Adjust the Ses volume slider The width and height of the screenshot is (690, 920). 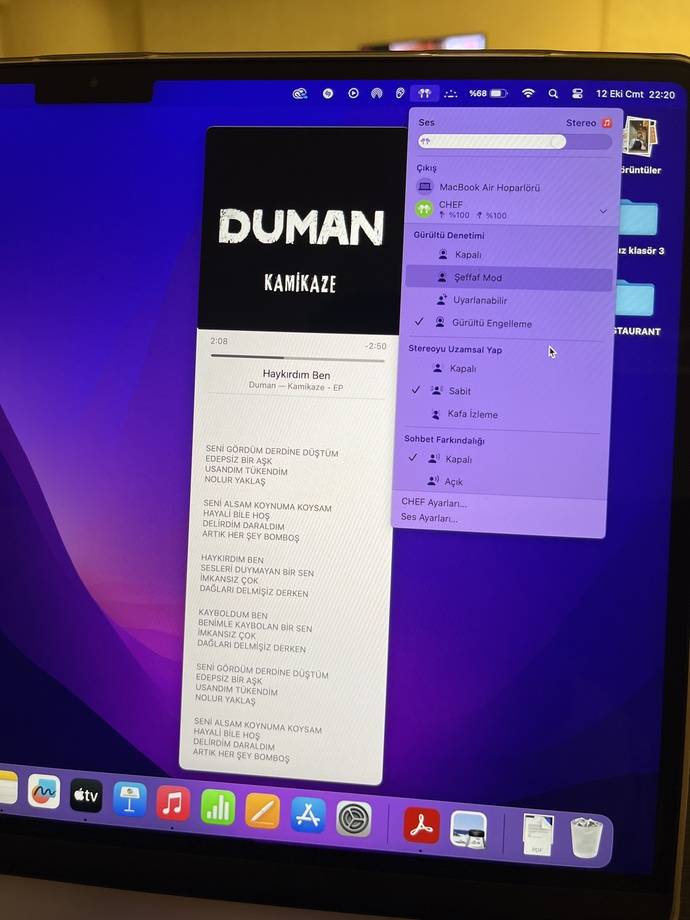515,141
